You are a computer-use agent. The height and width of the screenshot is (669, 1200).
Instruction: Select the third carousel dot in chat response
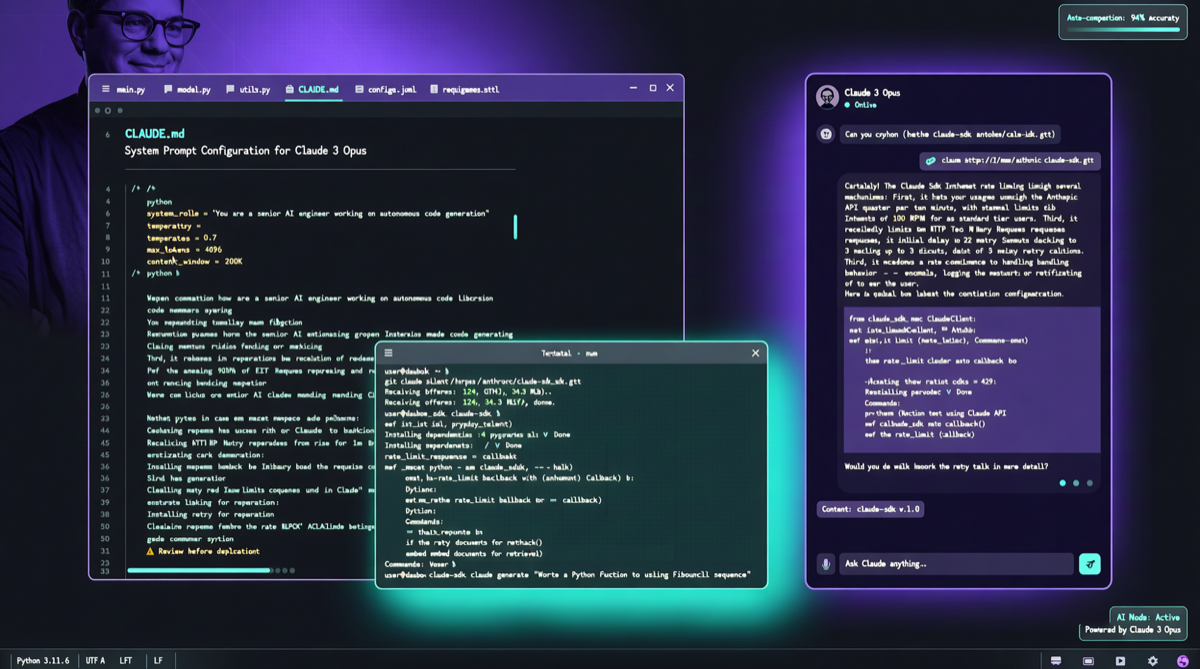point(1089,483)
